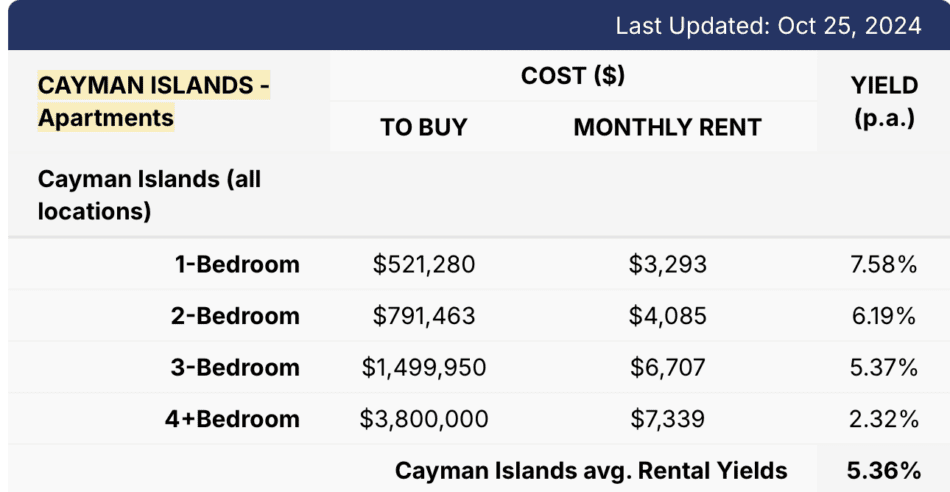Screen dimensions: 950x492
Task: Select the Cayman Islands (all locations) label
Action: coord(149,195)
